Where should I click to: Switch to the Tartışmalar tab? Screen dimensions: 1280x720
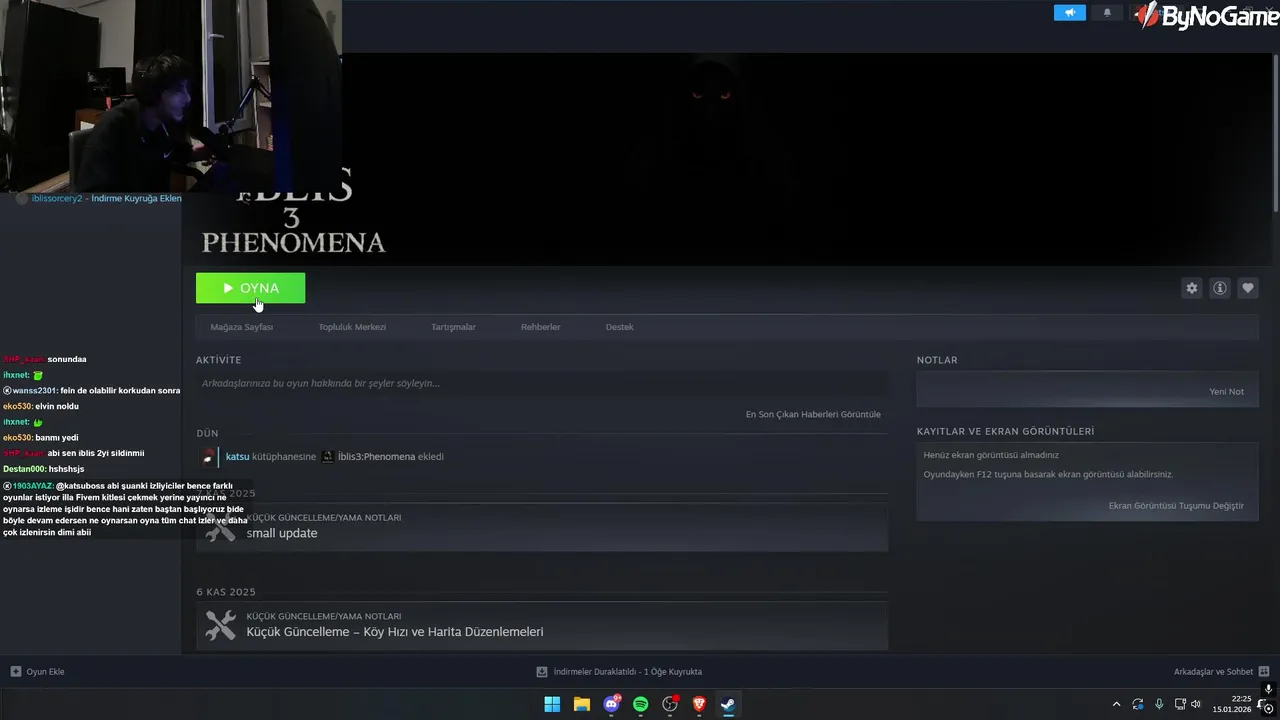pos(453,327)
